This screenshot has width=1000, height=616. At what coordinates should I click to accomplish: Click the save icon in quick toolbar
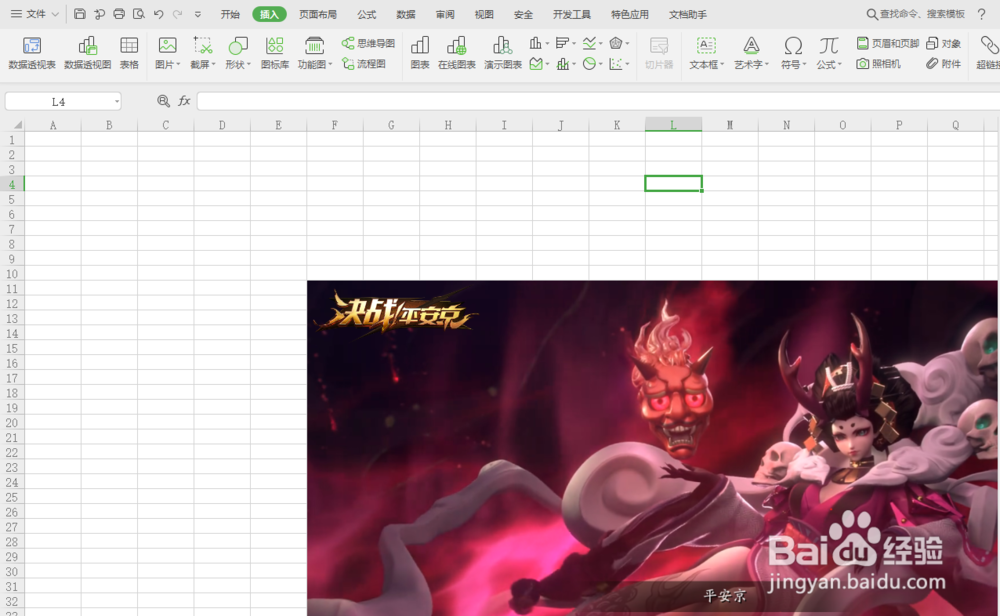80,14
